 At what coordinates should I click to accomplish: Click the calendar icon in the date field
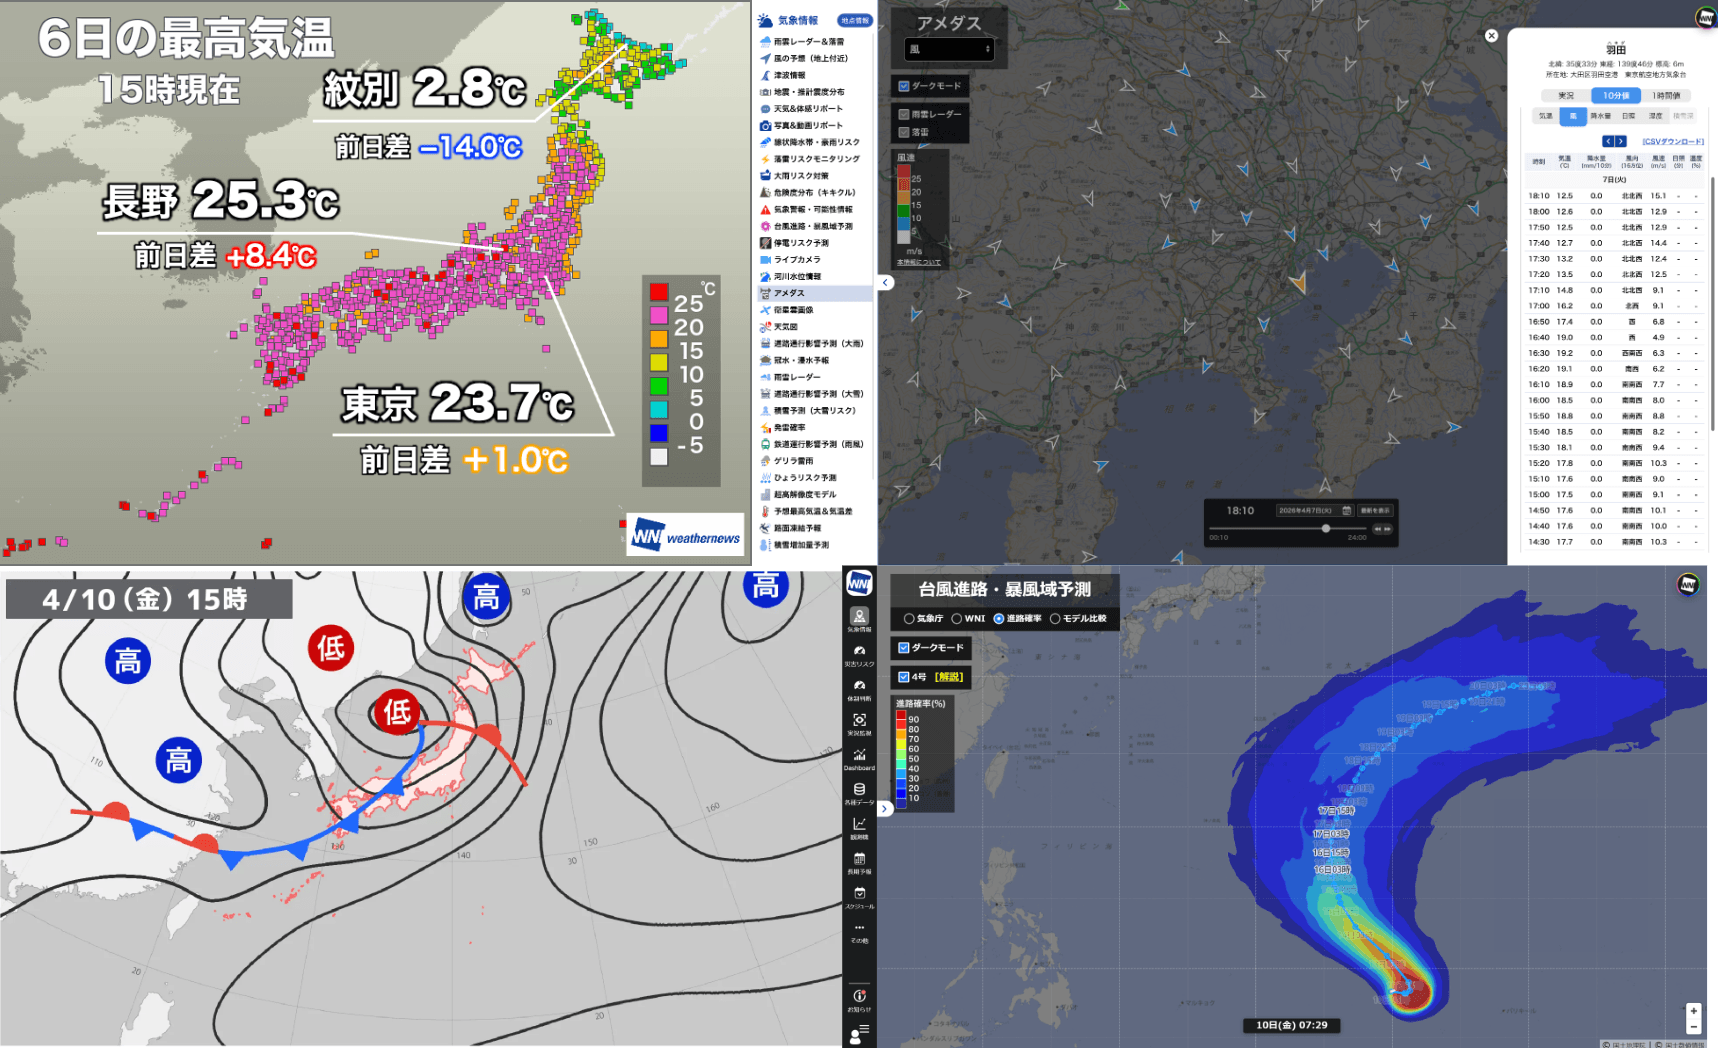[1346, 510]
